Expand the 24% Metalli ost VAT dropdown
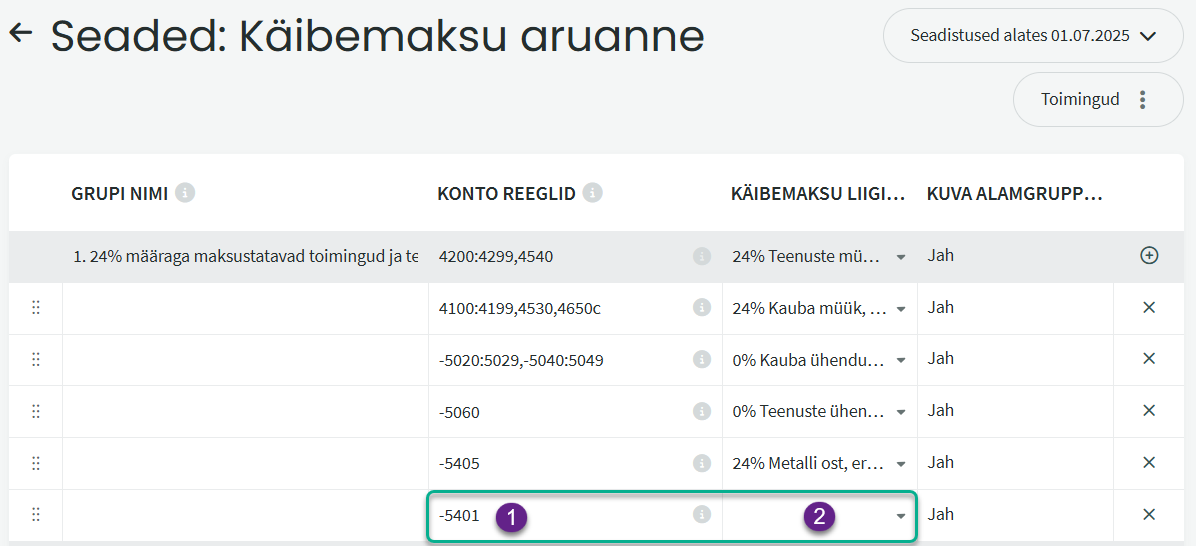The image size is (1196, 546). coord(900,464)
